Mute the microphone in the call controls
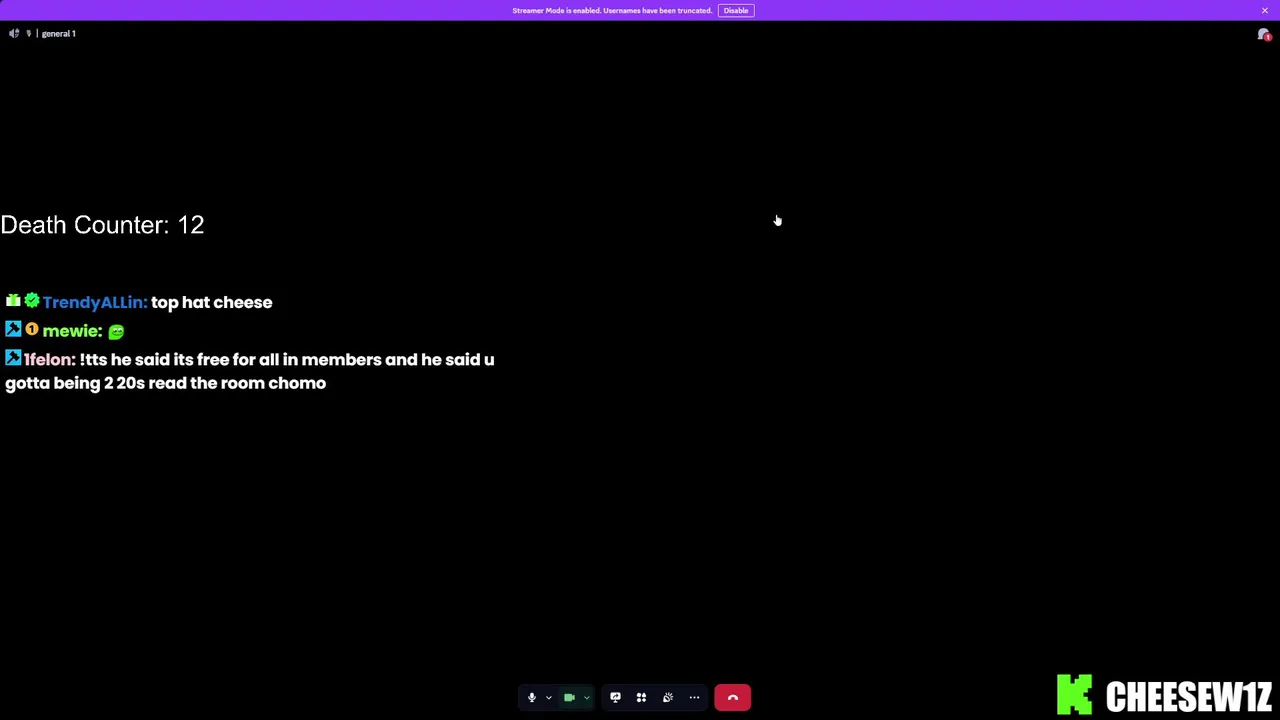The width and height of the screenshot is (1280, 720). 531,698
